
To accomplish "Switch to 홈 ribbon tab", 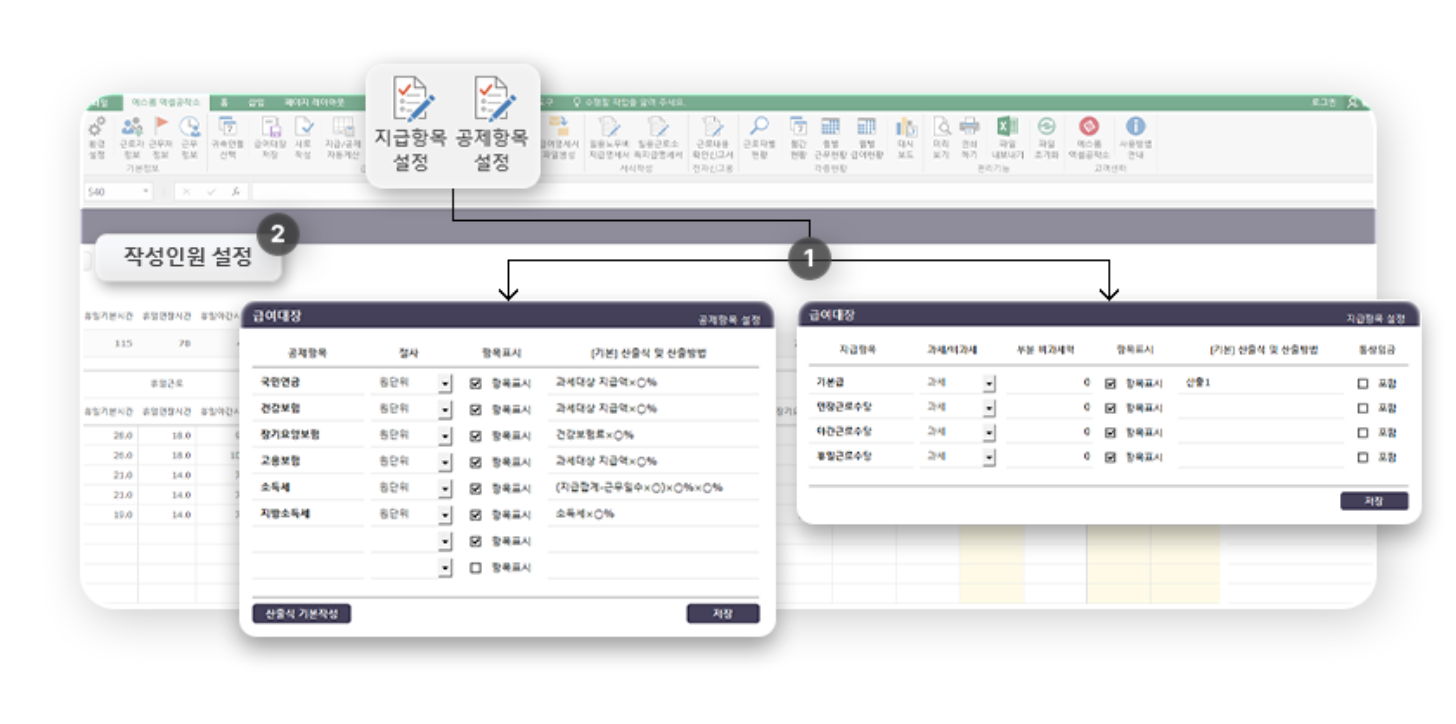I will (224, 102).
